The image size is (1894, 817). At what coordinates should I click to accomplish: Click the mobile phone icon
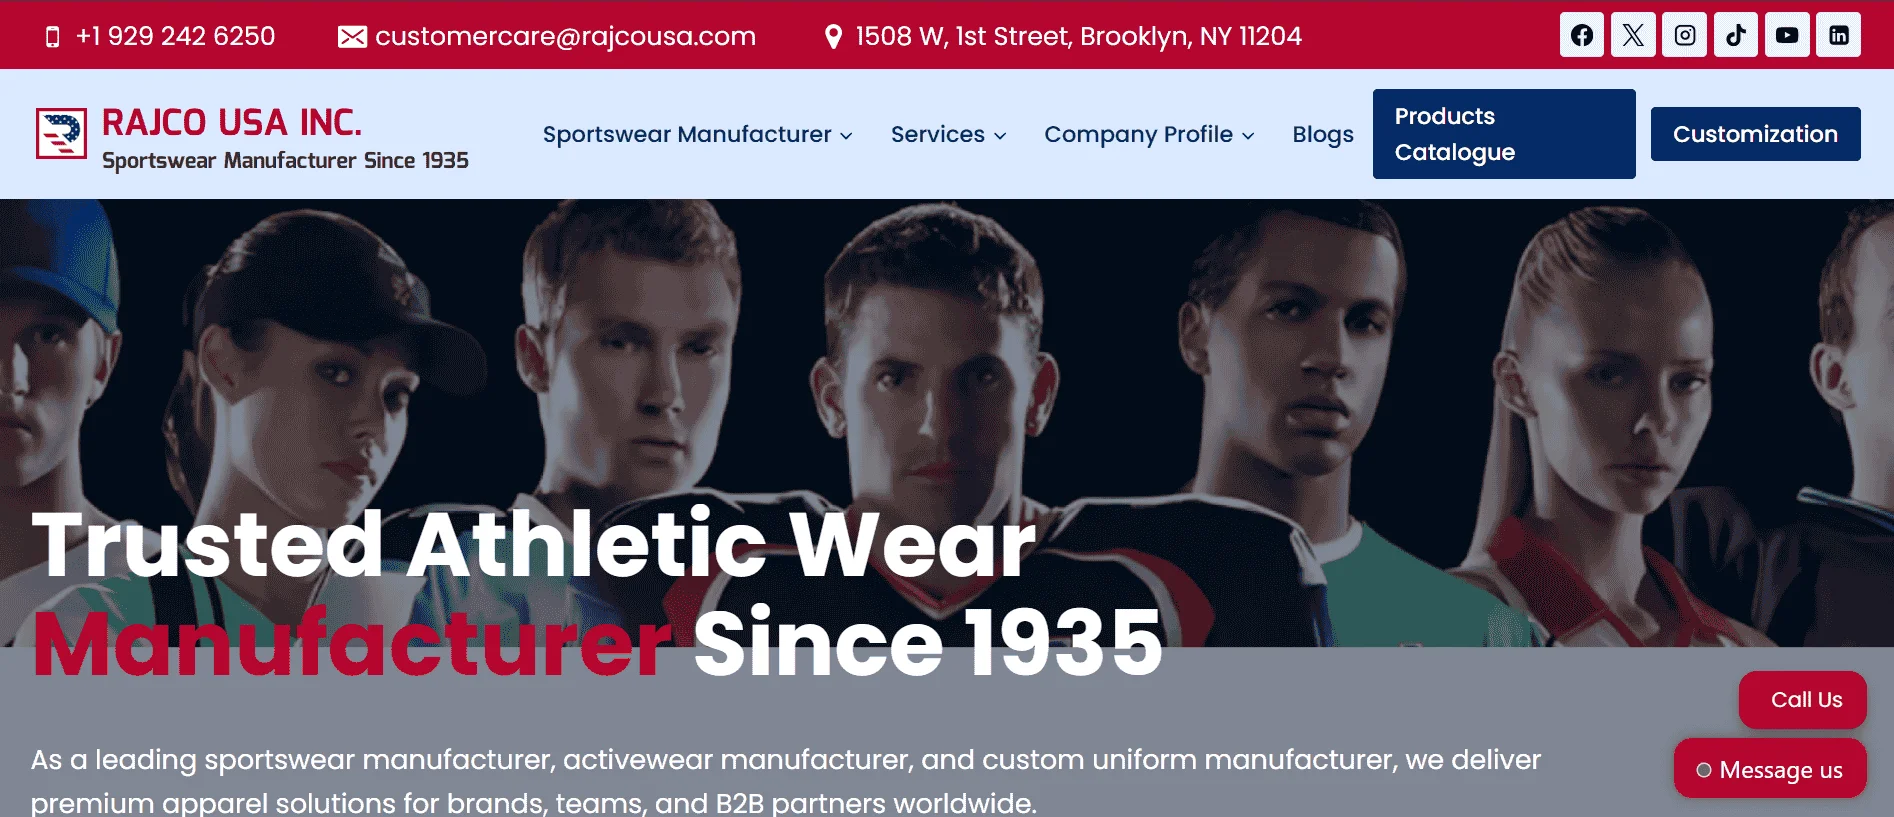tap(53, 37)
